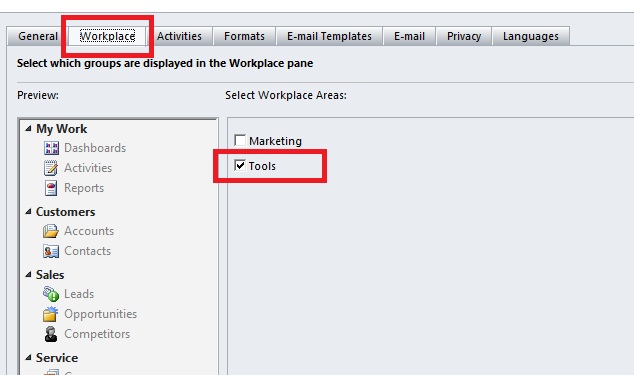Select Activities text in preview tree
The width and height of the screenshot is (634, 375).
[x=88, y=168]
